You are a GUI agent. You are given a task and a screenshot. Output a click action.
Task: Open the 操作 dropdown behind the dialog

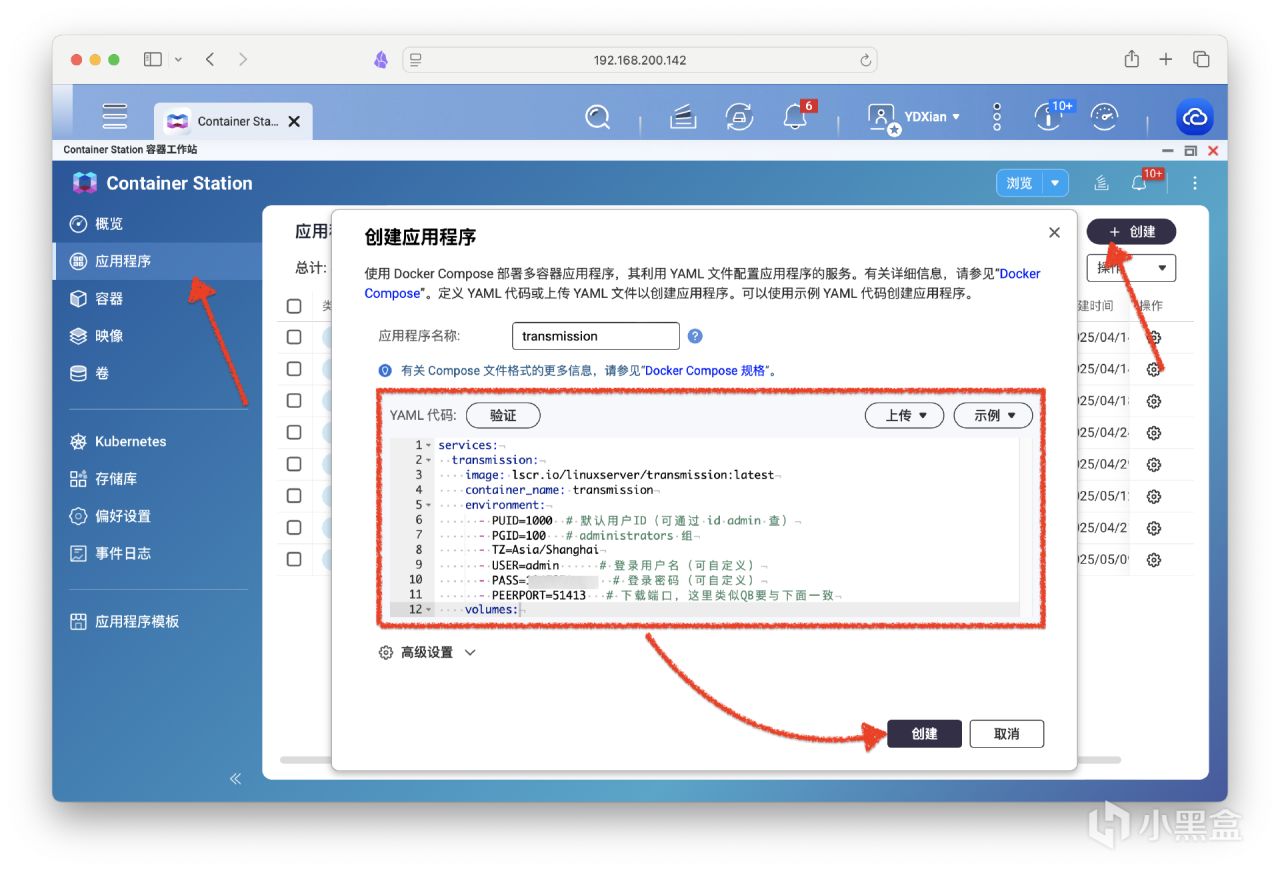click(x=1131, y=268)
